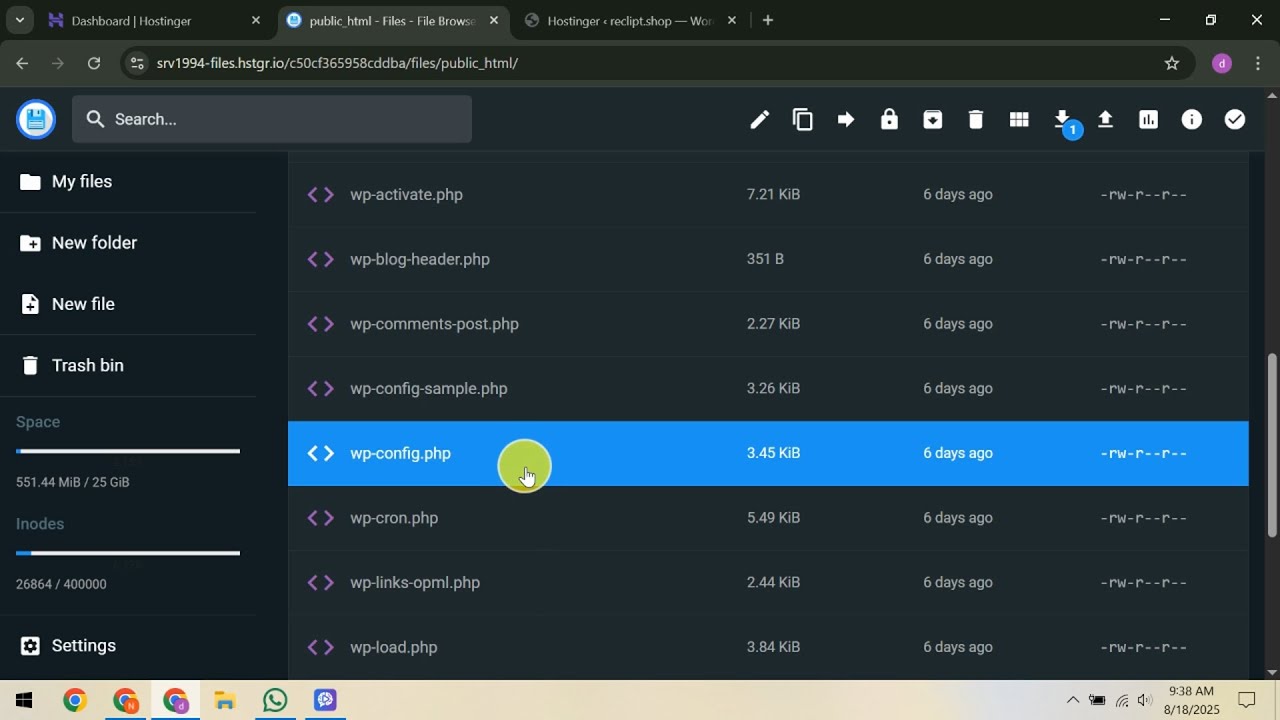Click the rename pencil icon in toolbar

point(760,120)
